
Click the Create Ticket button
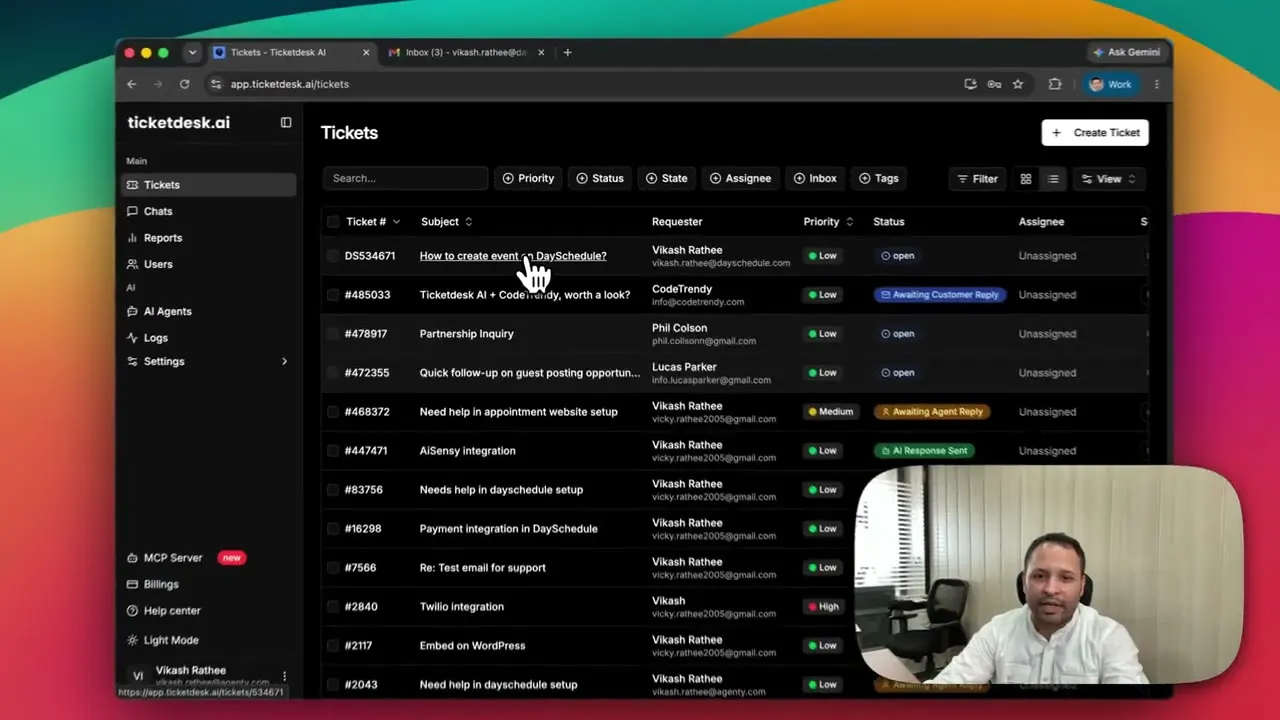tap(1095, 133)
